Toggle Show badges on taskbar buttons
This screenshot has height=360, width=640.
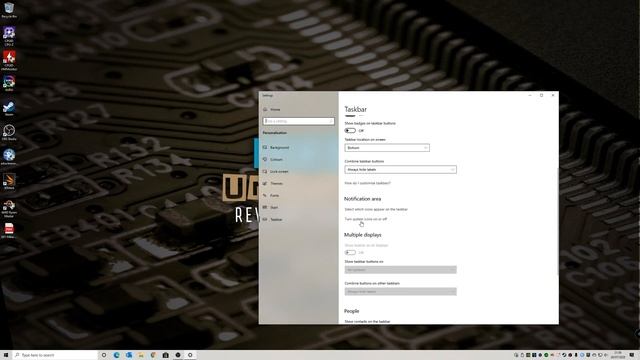pos(350,131)
